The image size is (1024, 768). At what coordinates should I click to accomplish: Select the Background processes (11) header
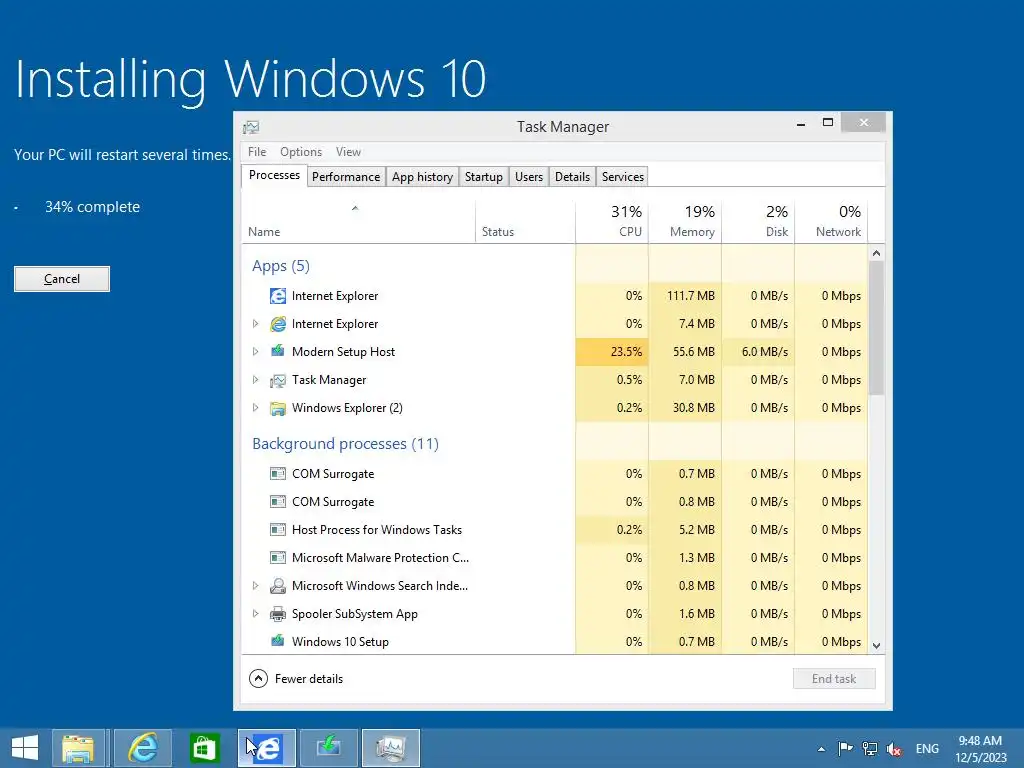coord(345,444)
